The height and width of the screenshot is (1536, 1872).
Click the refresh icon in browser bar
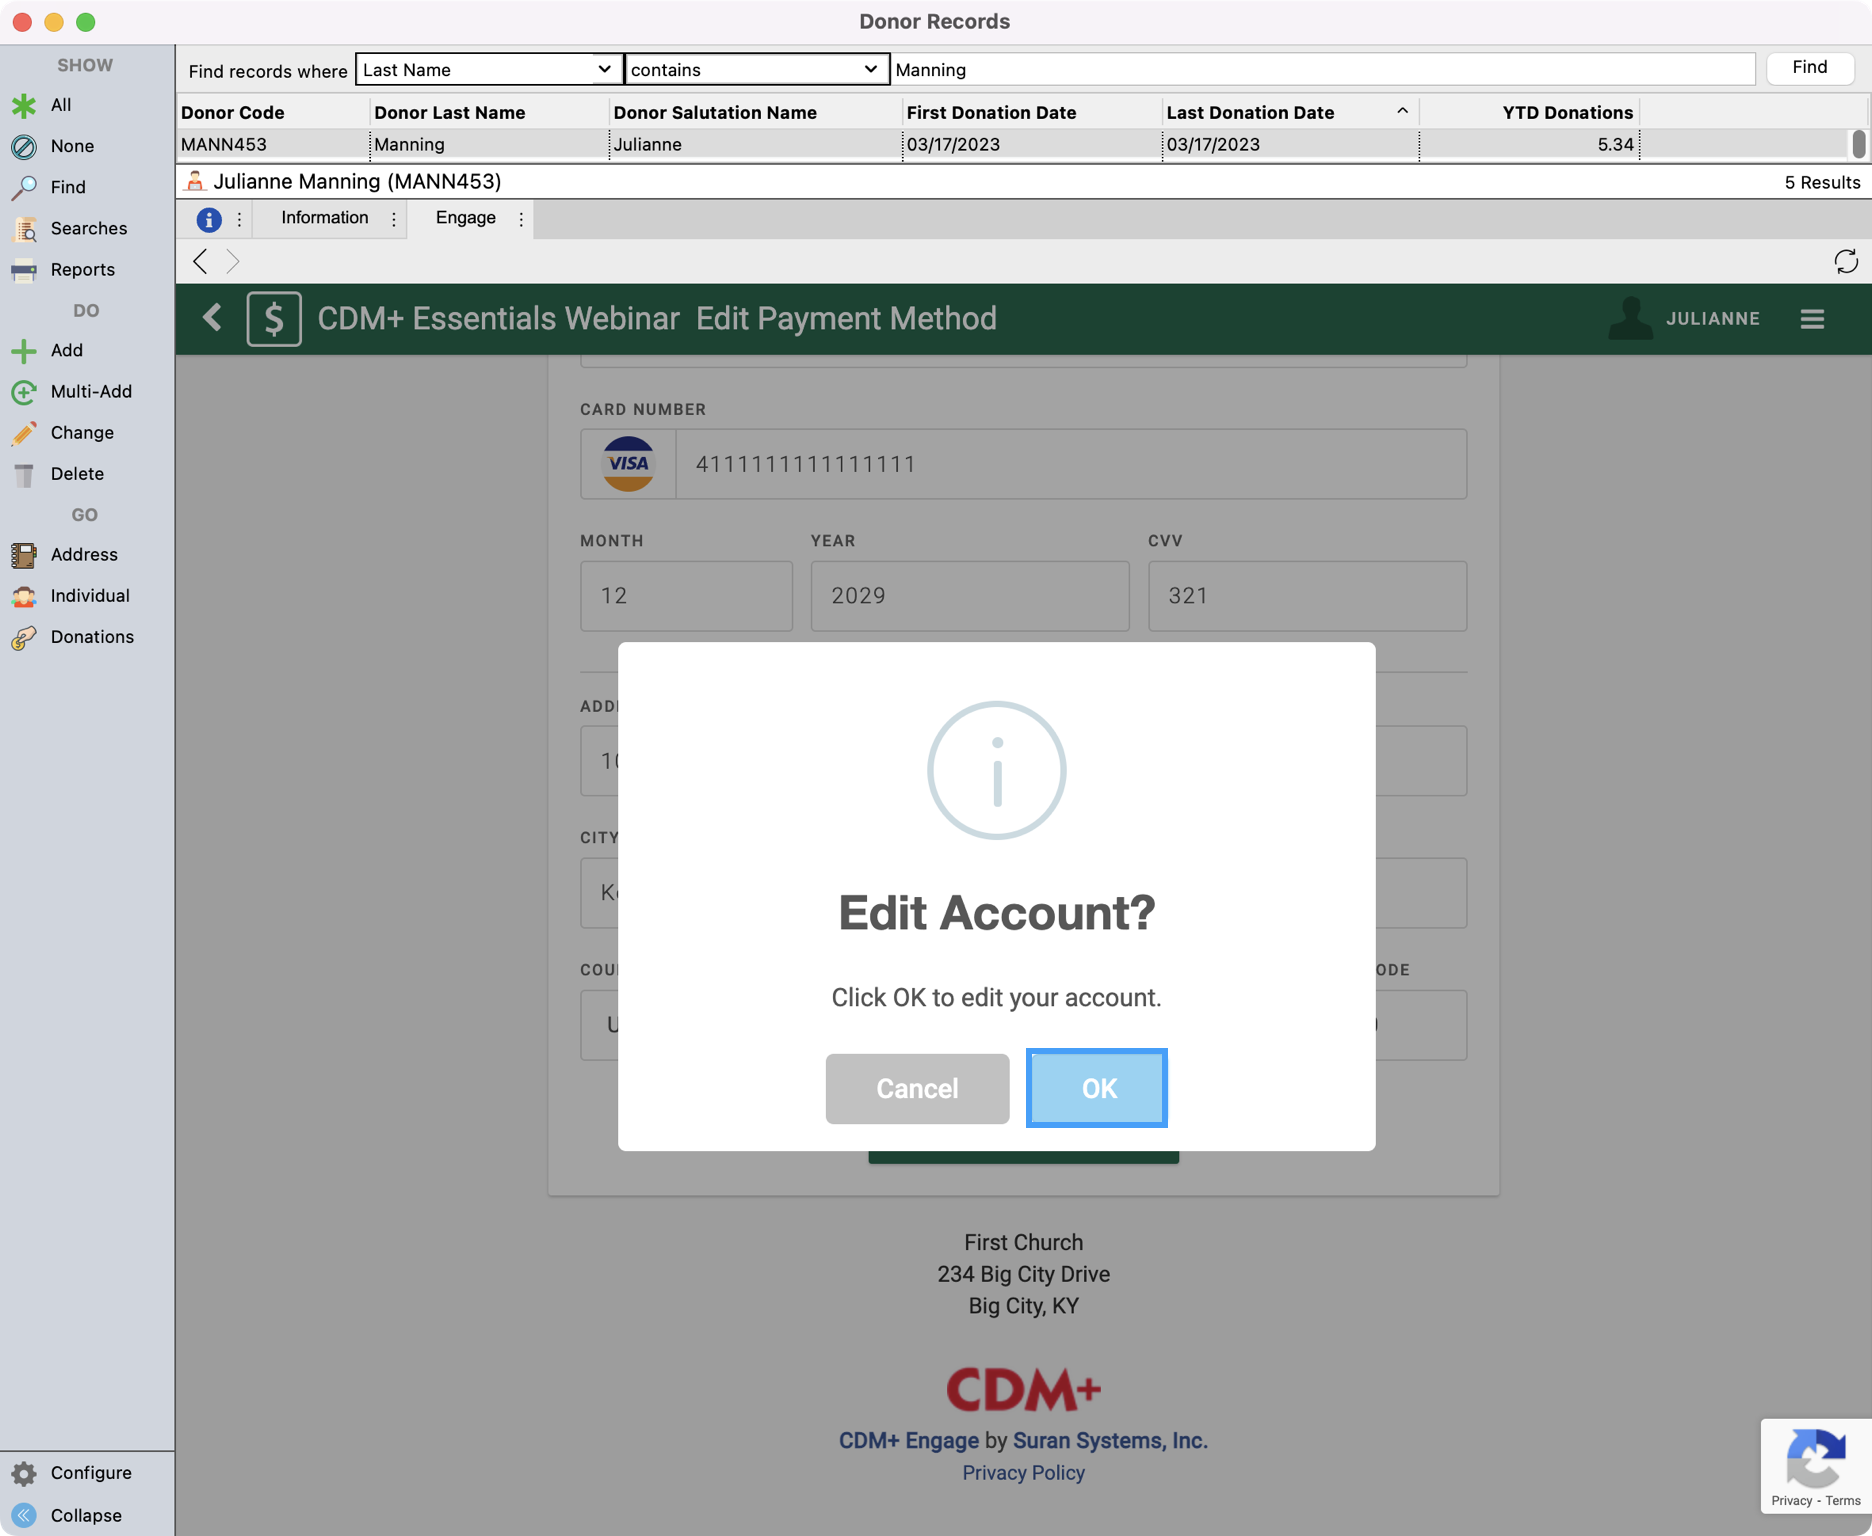(1845, 262)
